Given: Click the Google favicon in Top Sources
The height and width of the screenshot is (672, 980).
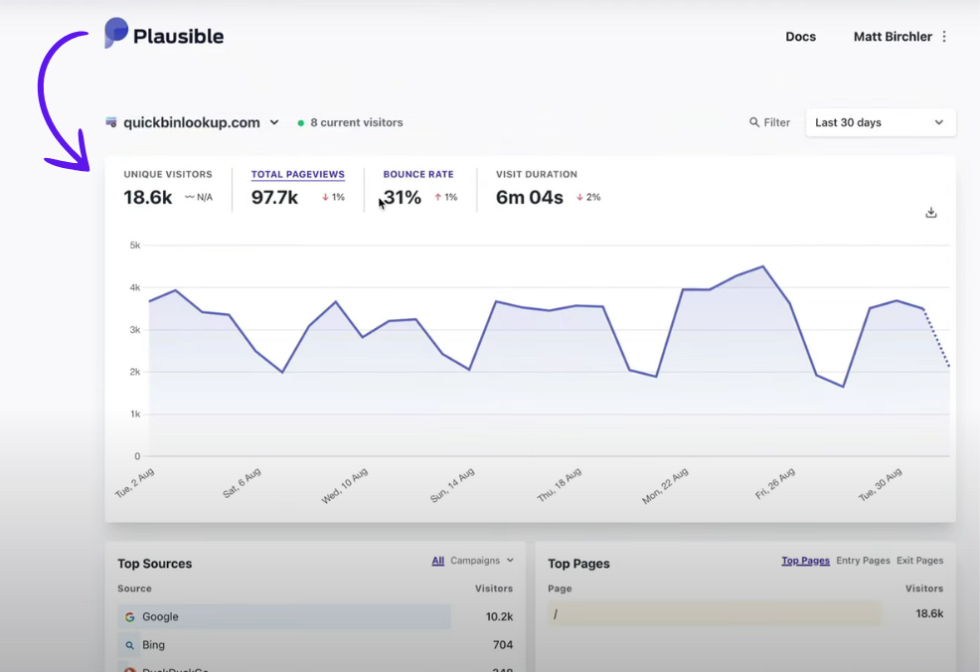Looking at the screenshot, I should click(x=130, y=617).
